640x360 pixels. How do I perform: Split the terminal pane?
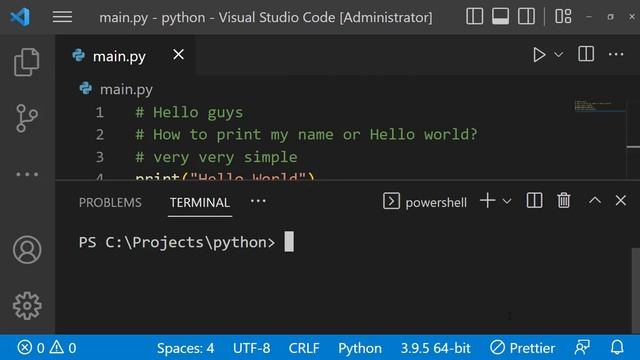coord(534,201)
